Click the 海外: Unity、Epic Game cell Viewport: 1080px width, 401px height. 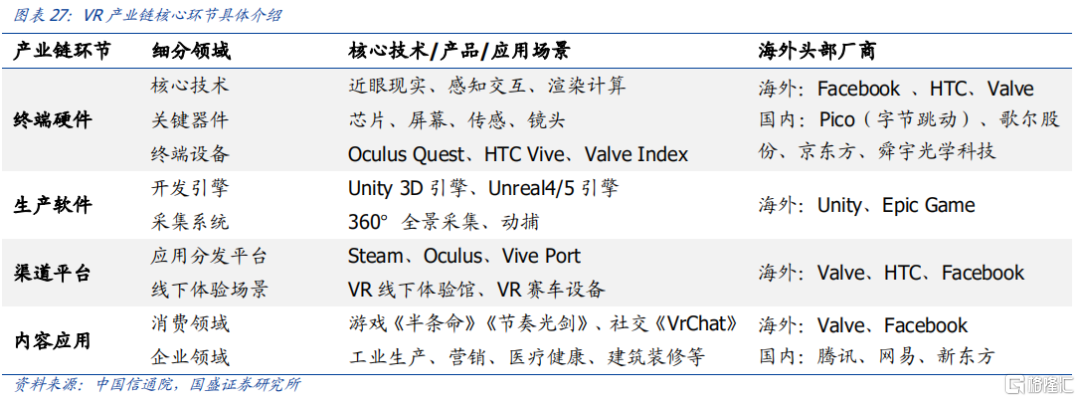[x=867, y=205]
